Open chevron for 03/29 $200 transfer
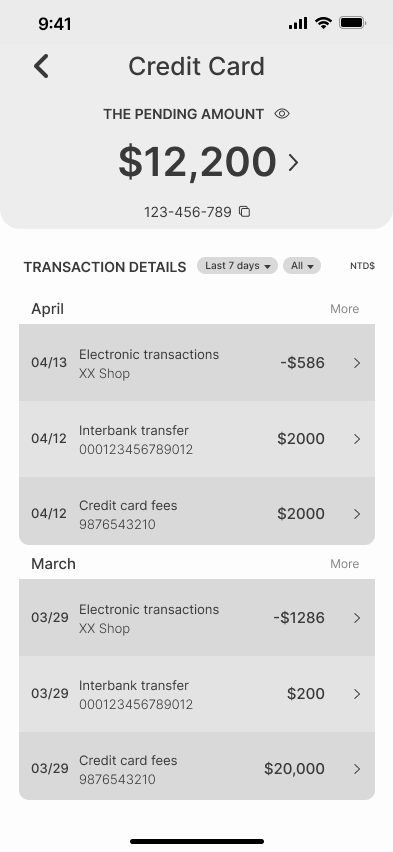 [x=357, y=694]
